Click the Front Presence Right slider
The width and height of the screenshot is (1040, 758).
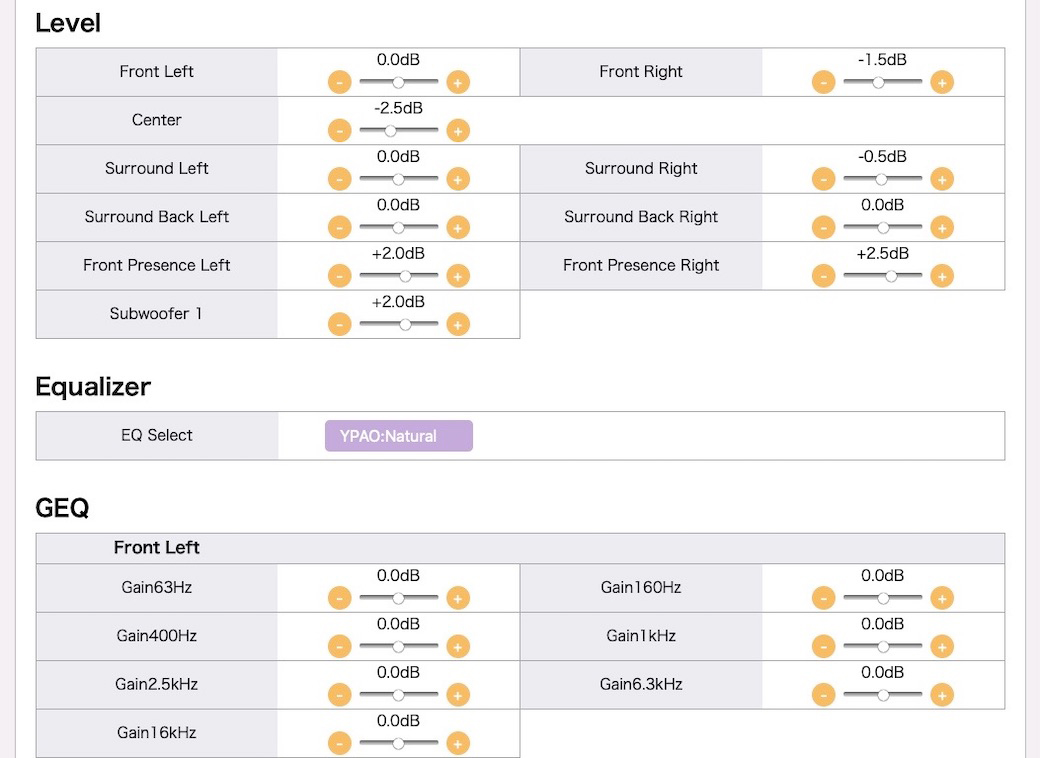coord(883,276)
